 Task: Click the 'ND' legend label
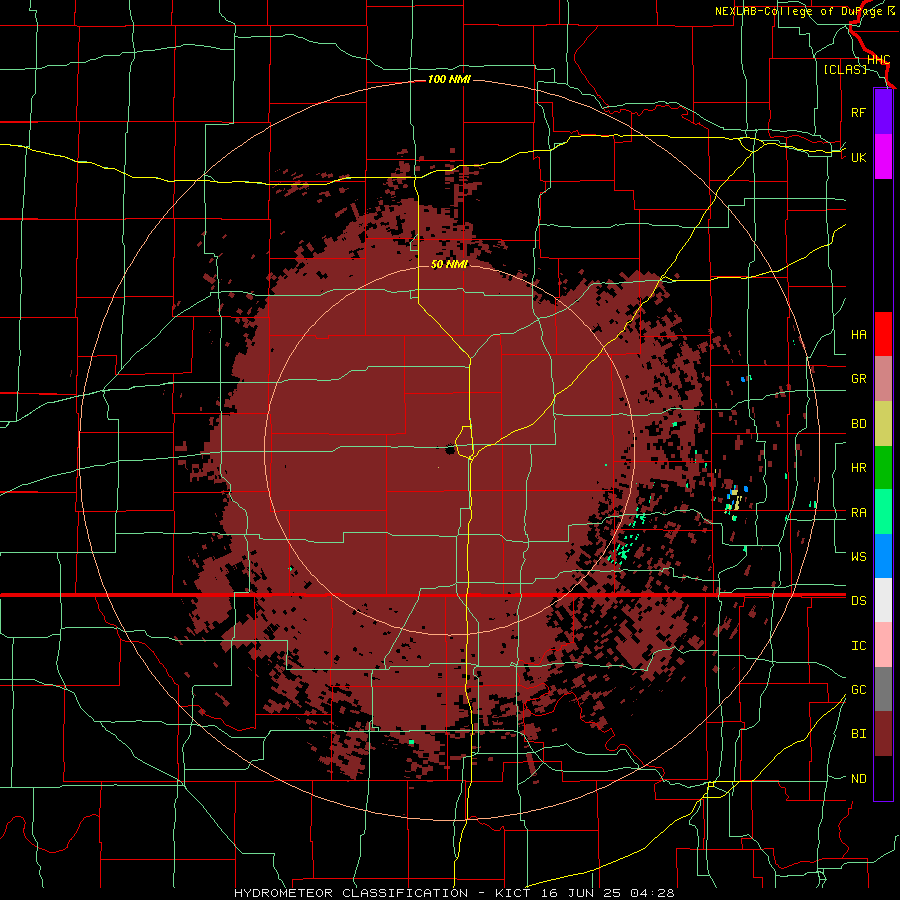tap(858, 779)
